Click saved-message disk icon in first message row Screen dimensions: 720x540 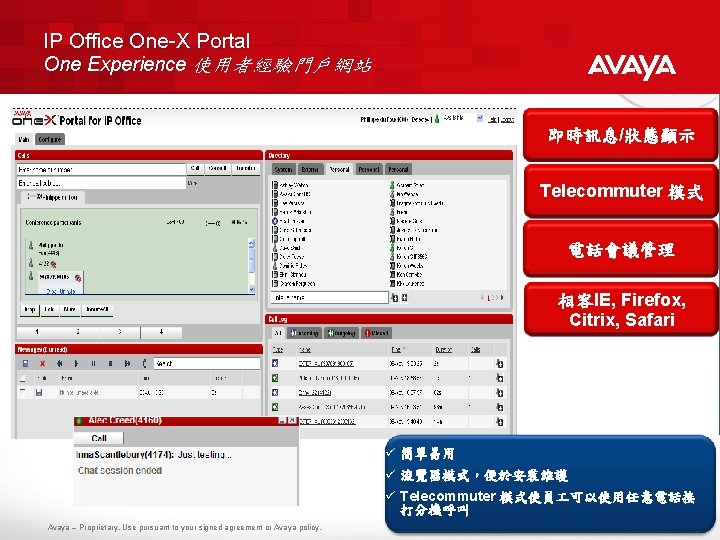(x=39, y=393)
